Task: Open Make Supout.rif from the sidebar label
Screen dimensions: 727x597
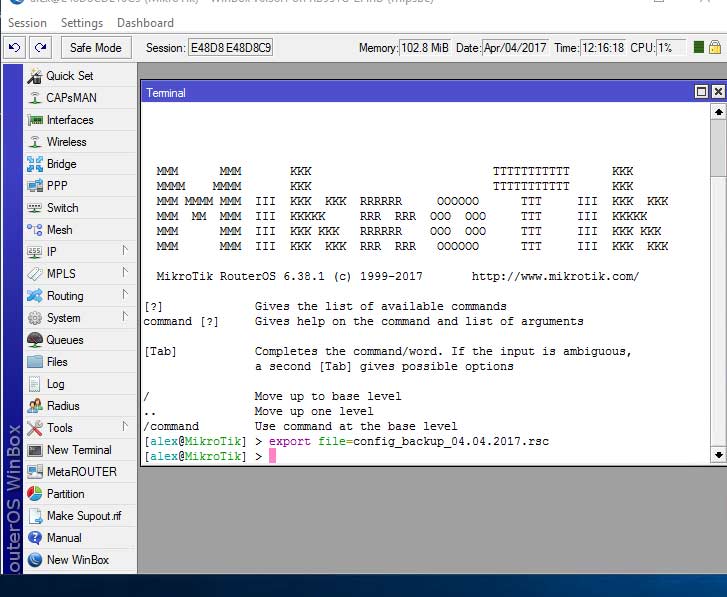Action: [84, 516]
